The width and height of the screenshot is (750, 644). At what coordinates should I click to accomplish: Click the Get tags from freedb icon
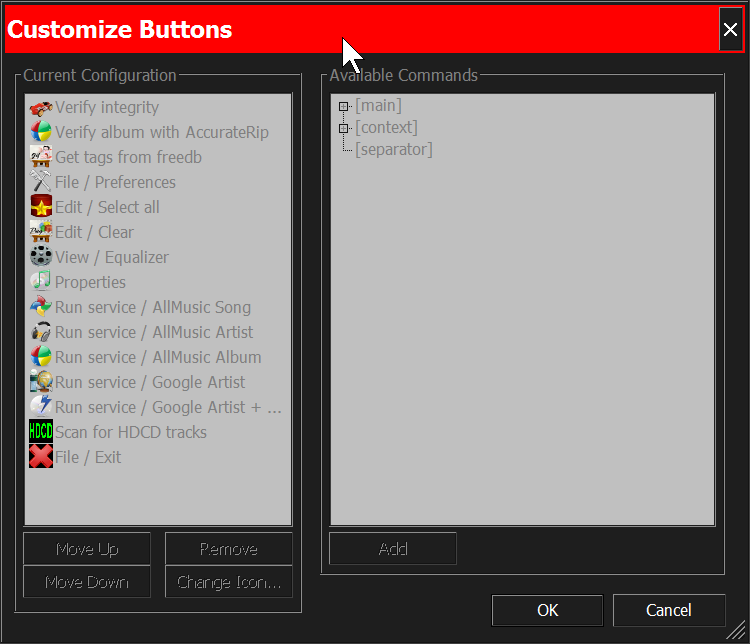(x=41, y=157)
